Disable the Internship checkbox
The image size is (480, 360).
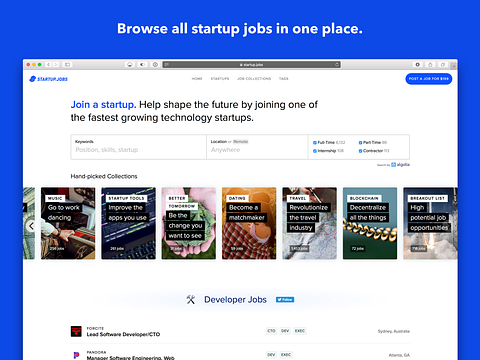click(x=315, y=151)
